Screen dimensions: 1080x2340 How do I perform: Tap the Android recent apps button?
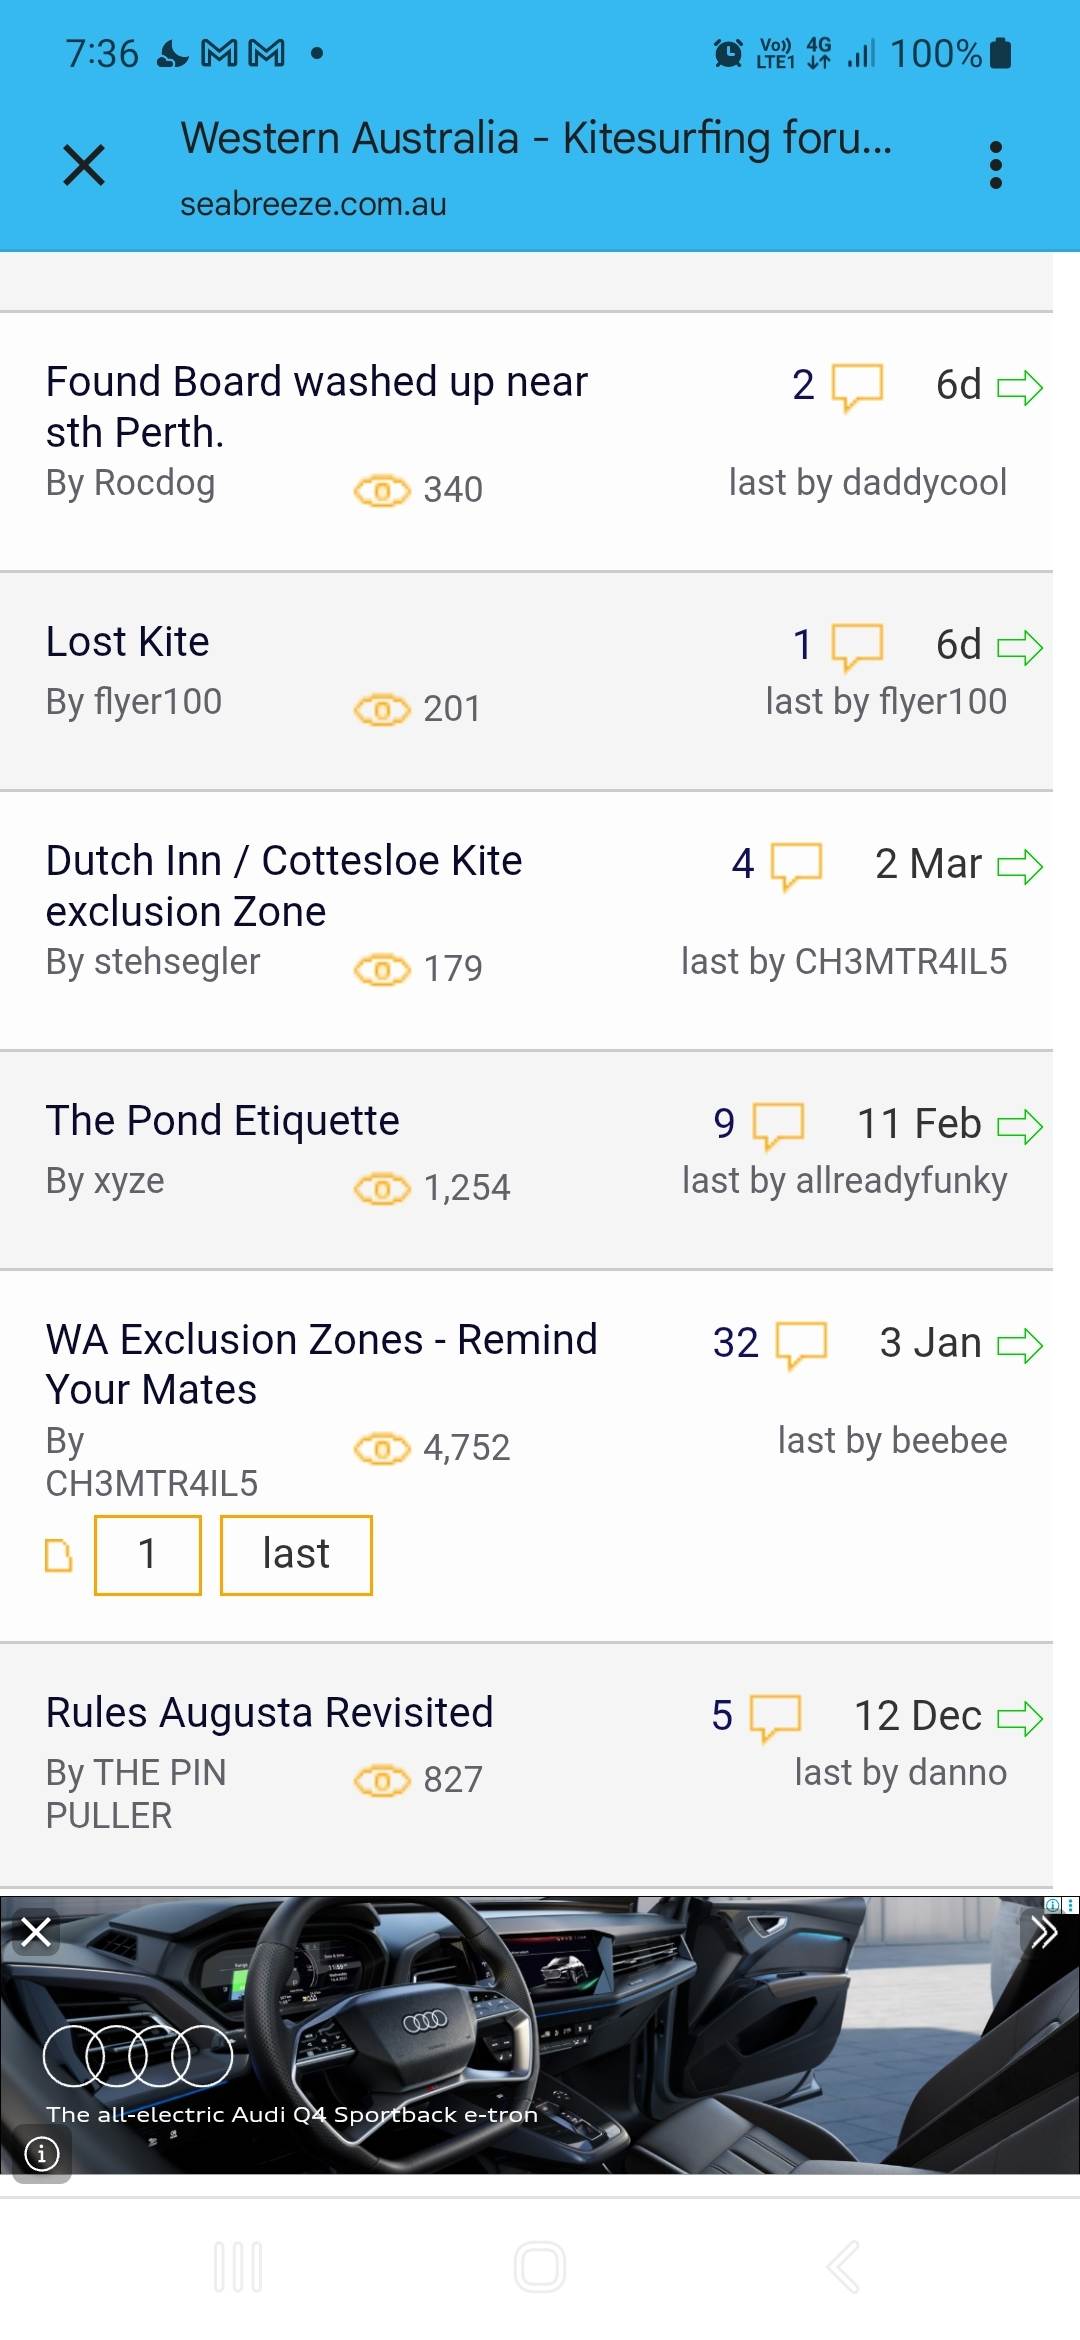pos(238,2267)
